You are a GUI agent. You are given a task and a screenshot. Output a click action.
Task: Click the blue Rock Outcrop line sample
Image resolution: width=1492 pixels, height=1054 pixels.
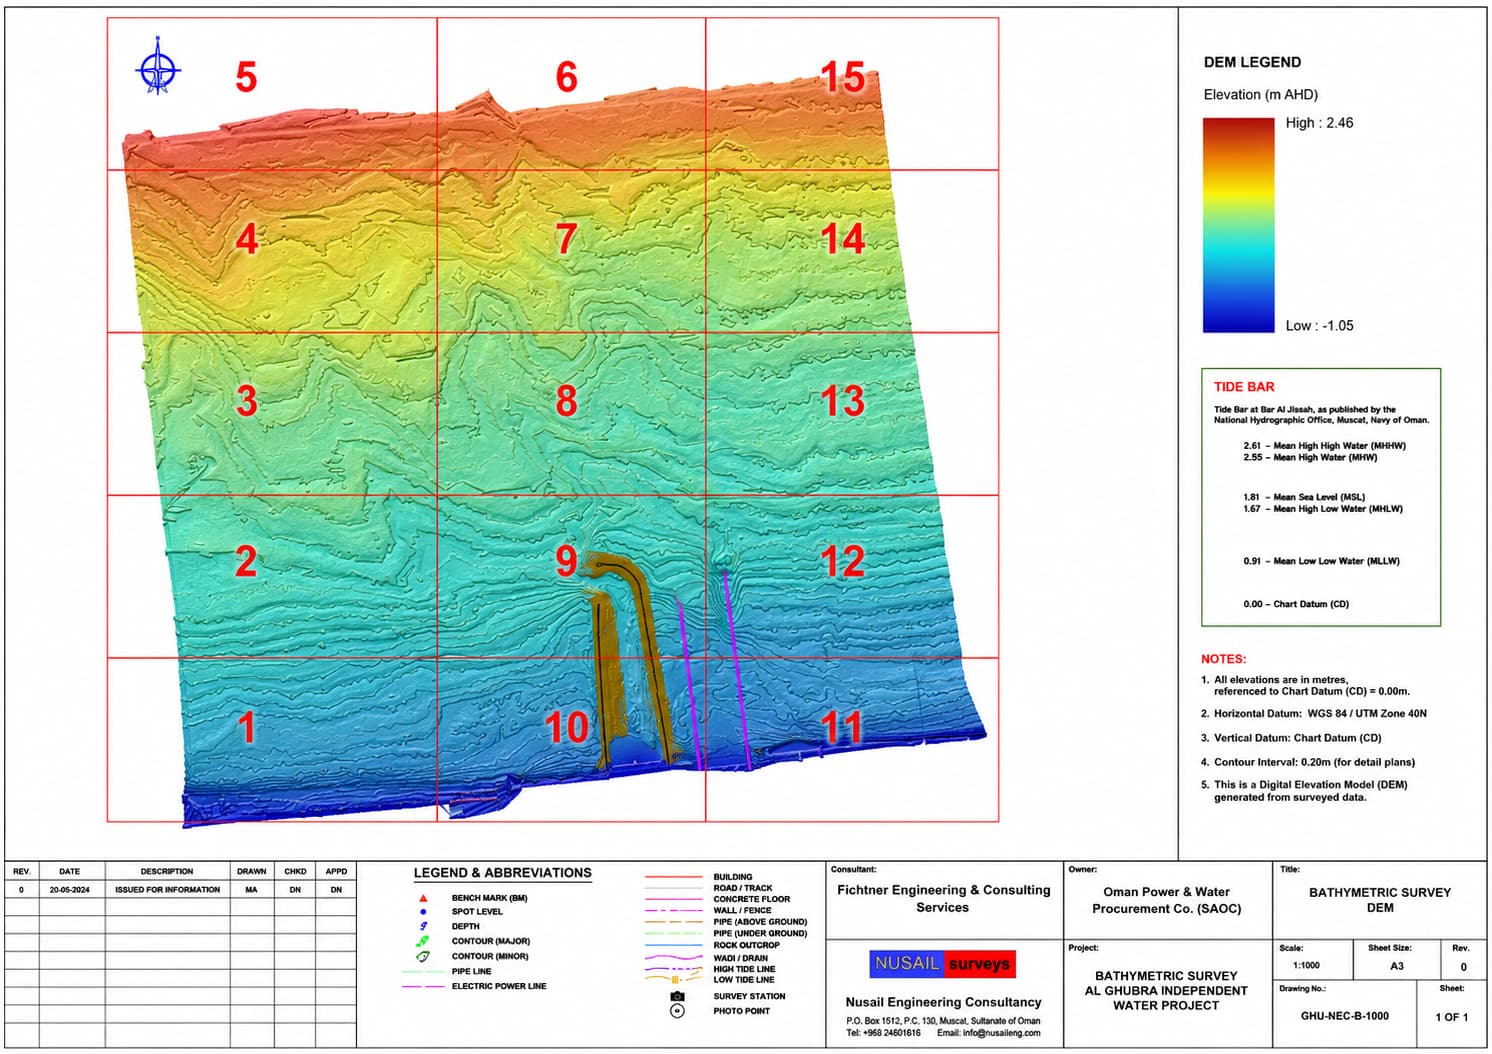pyautogui.click(x=675, y=945)
